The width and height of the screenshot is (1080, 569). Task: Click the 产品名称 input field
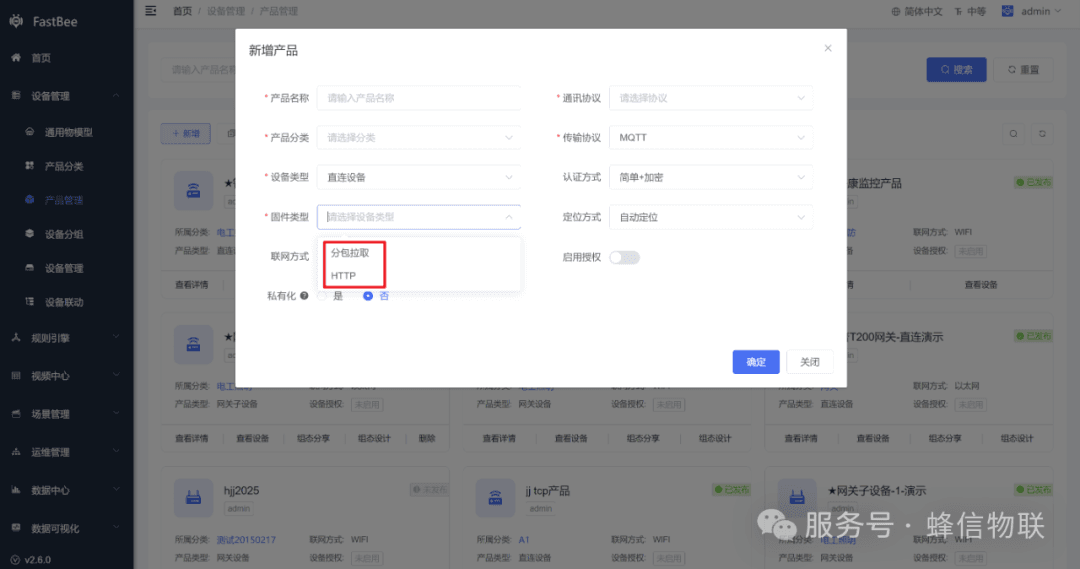(419, 98)
